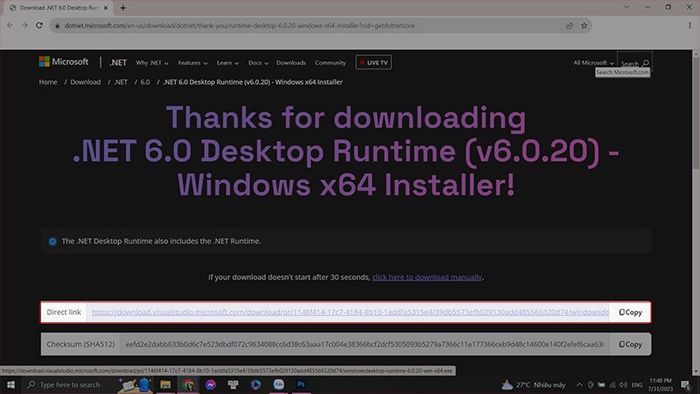Open the share page icon in address bar

570,26
